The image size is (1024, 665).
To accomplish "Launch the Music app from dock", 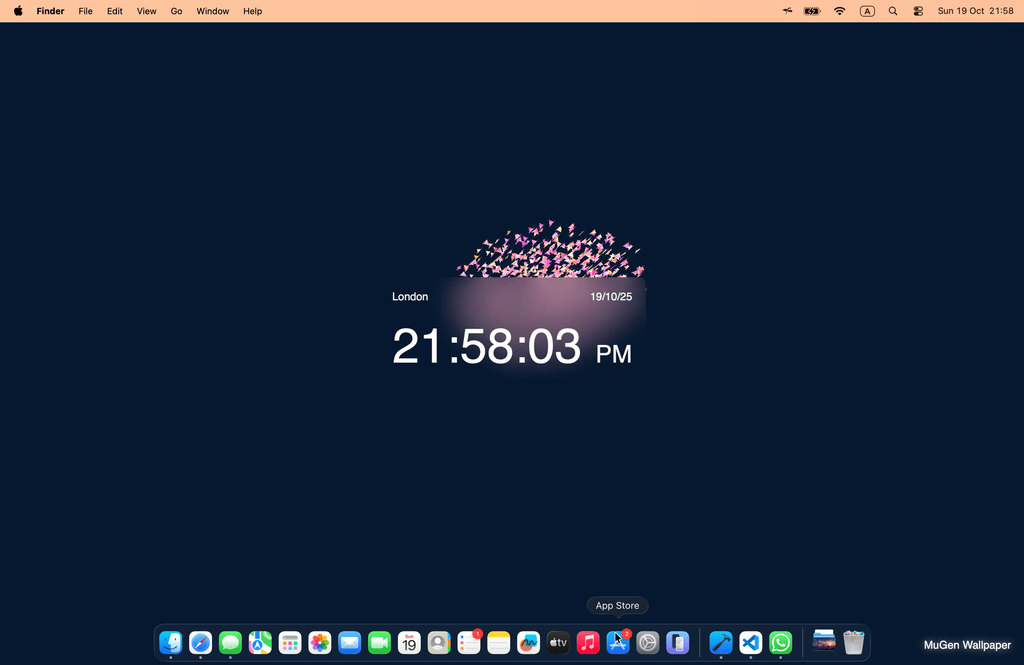I will click(588, 642).
